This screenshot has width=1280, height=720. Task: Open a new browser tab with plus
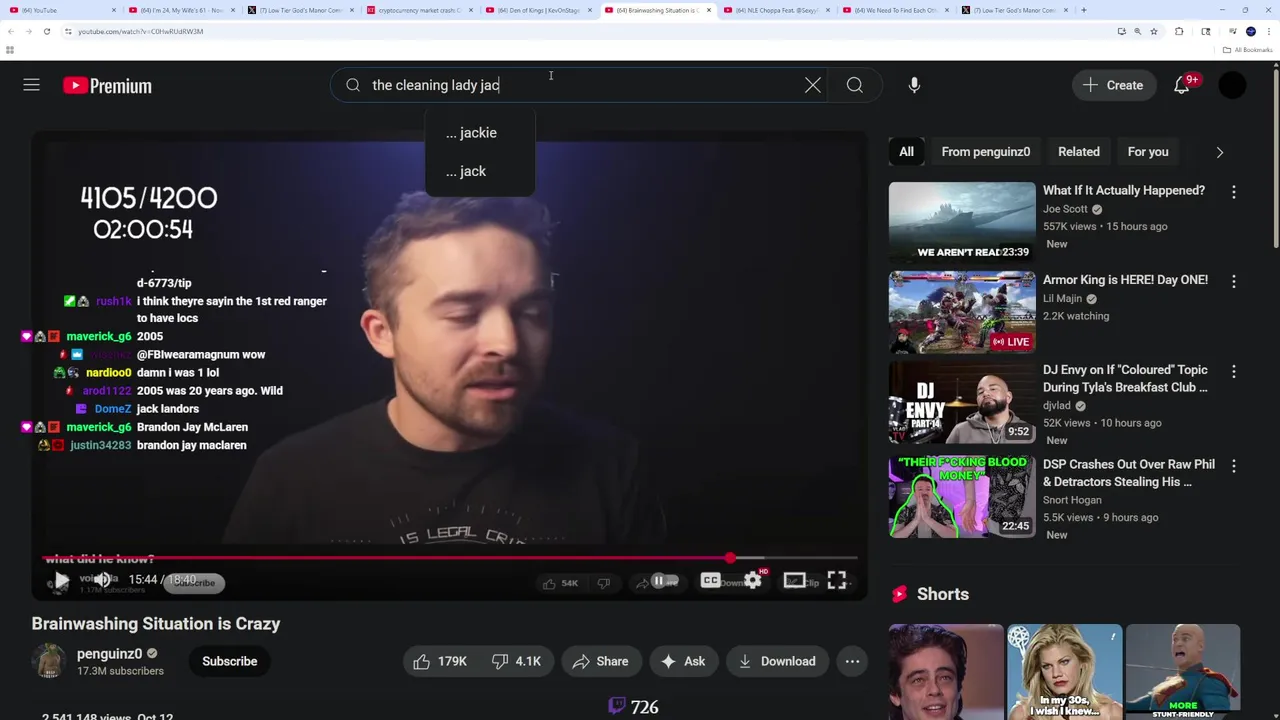(x=1084, y=10)
